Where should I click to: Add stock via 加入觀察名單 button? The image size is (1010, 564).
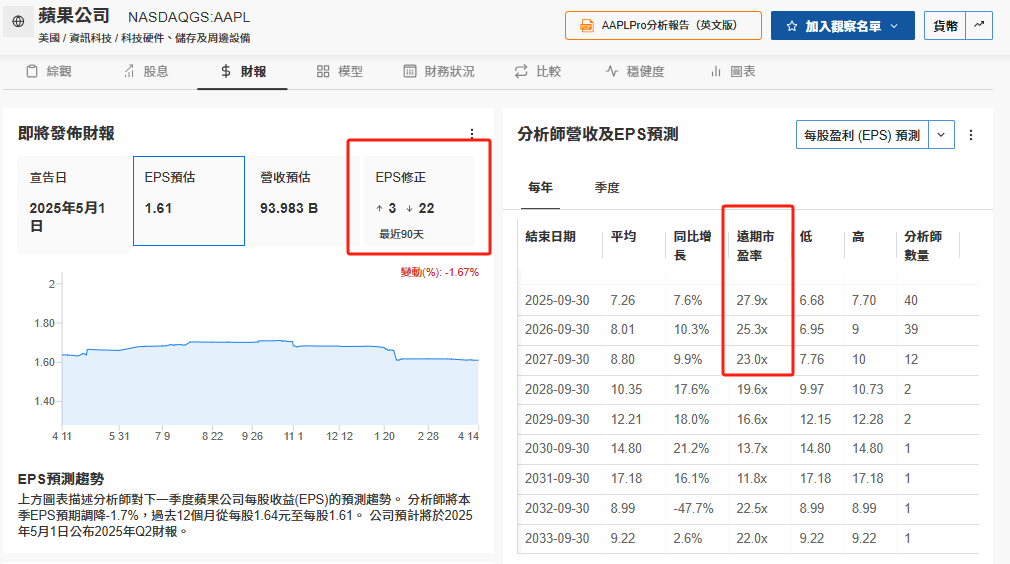pyautogui.click(x=843, y=26)
